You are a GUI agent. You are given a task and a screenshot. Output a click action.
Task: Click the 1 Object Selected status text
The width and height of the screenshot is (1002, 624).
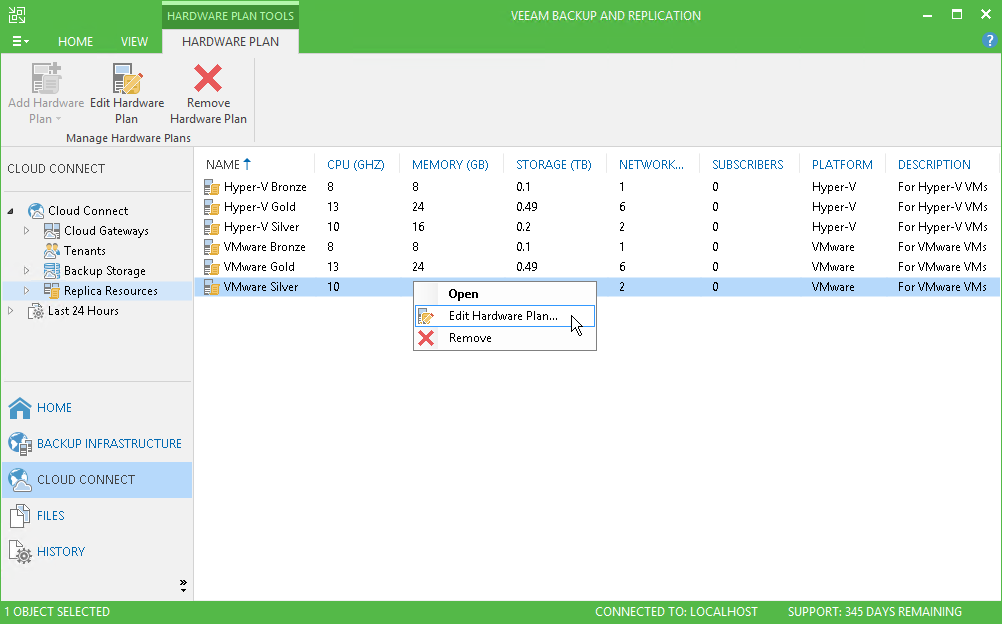pyautogui.click(x=57, y=612)
